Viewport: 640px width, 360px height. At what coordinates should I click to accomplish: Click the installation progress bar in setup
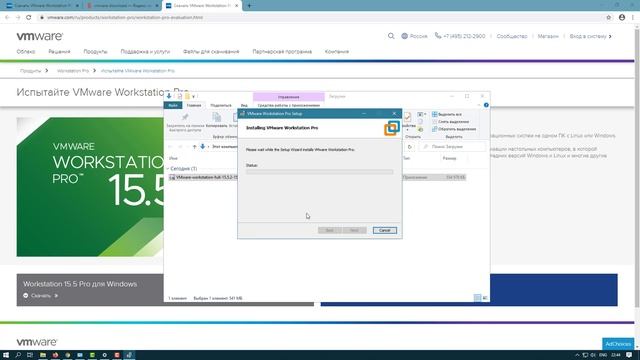320,172
